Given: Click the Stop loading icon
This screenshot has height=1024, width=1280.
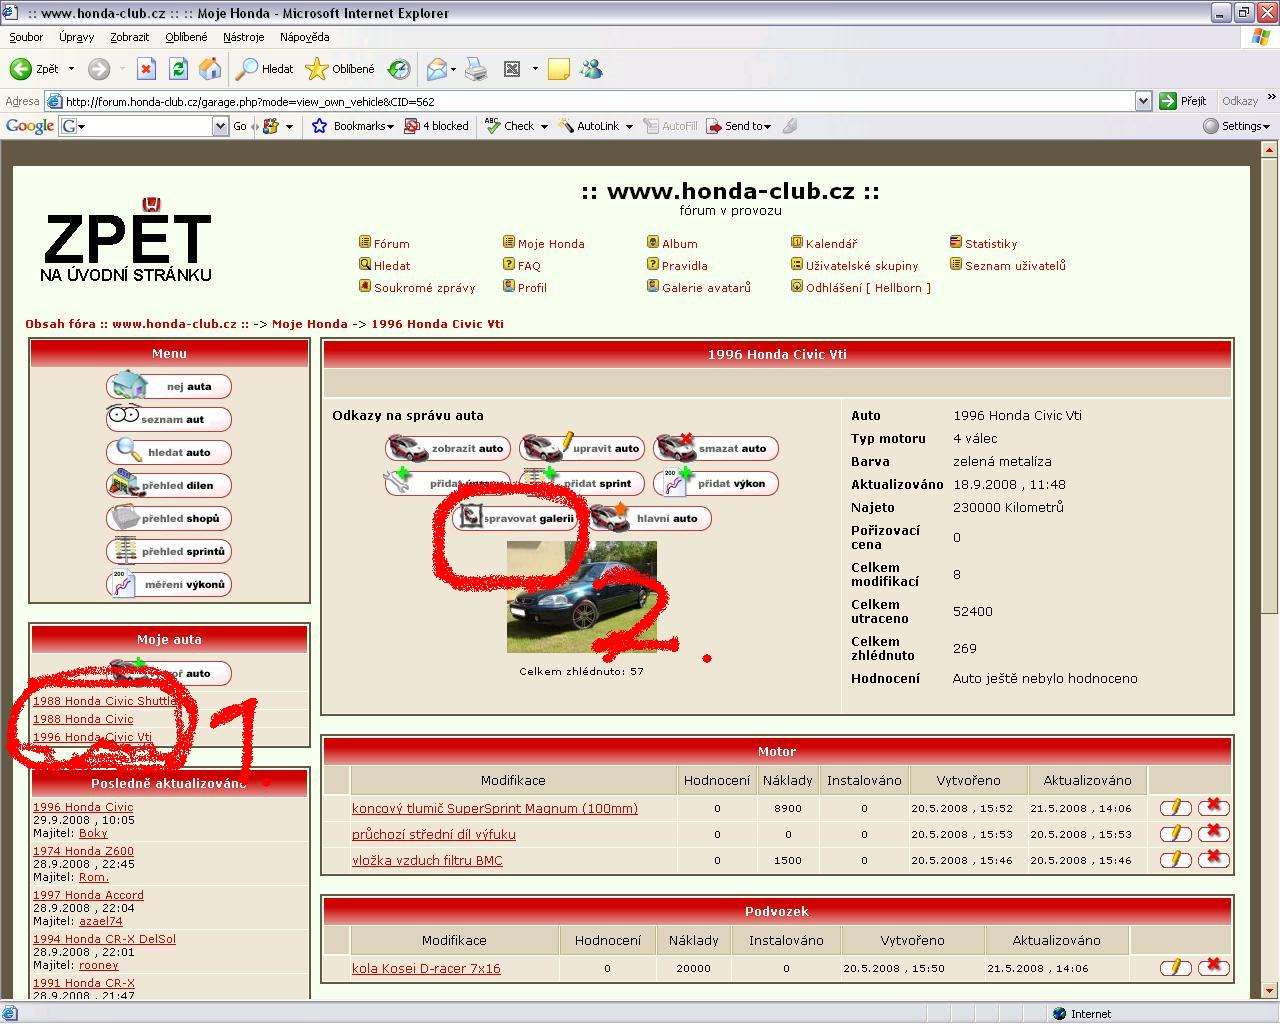Looking at the screenshot, I should point(146,69).
